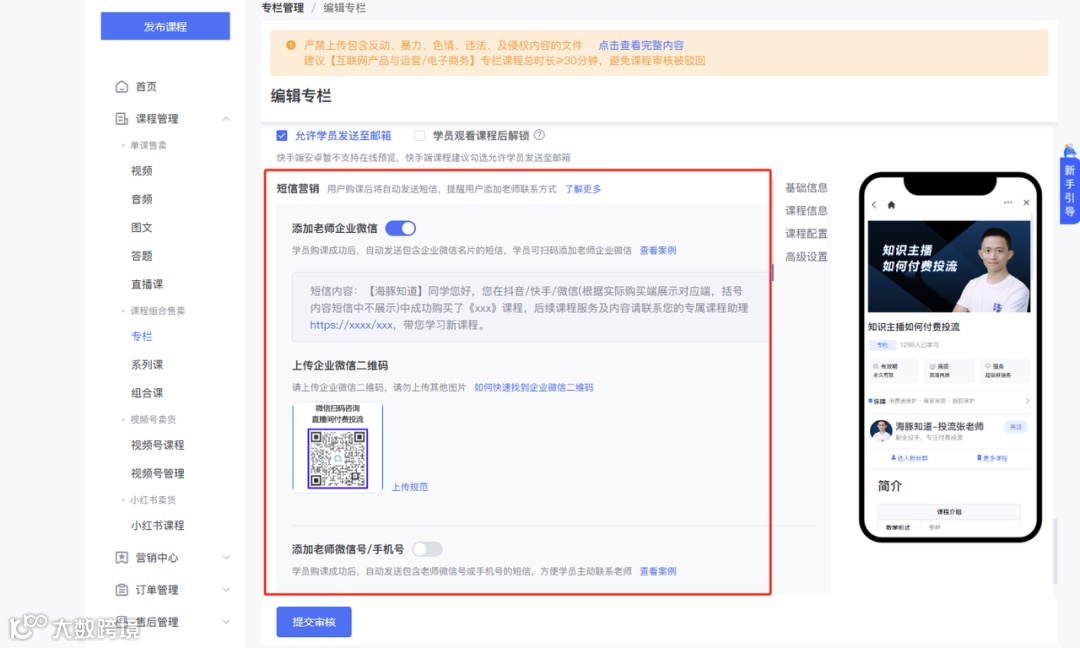Check 学员观看课程后解锁 checkbox
Viewport: 1080px width, 648px height.
pos(419,135)
